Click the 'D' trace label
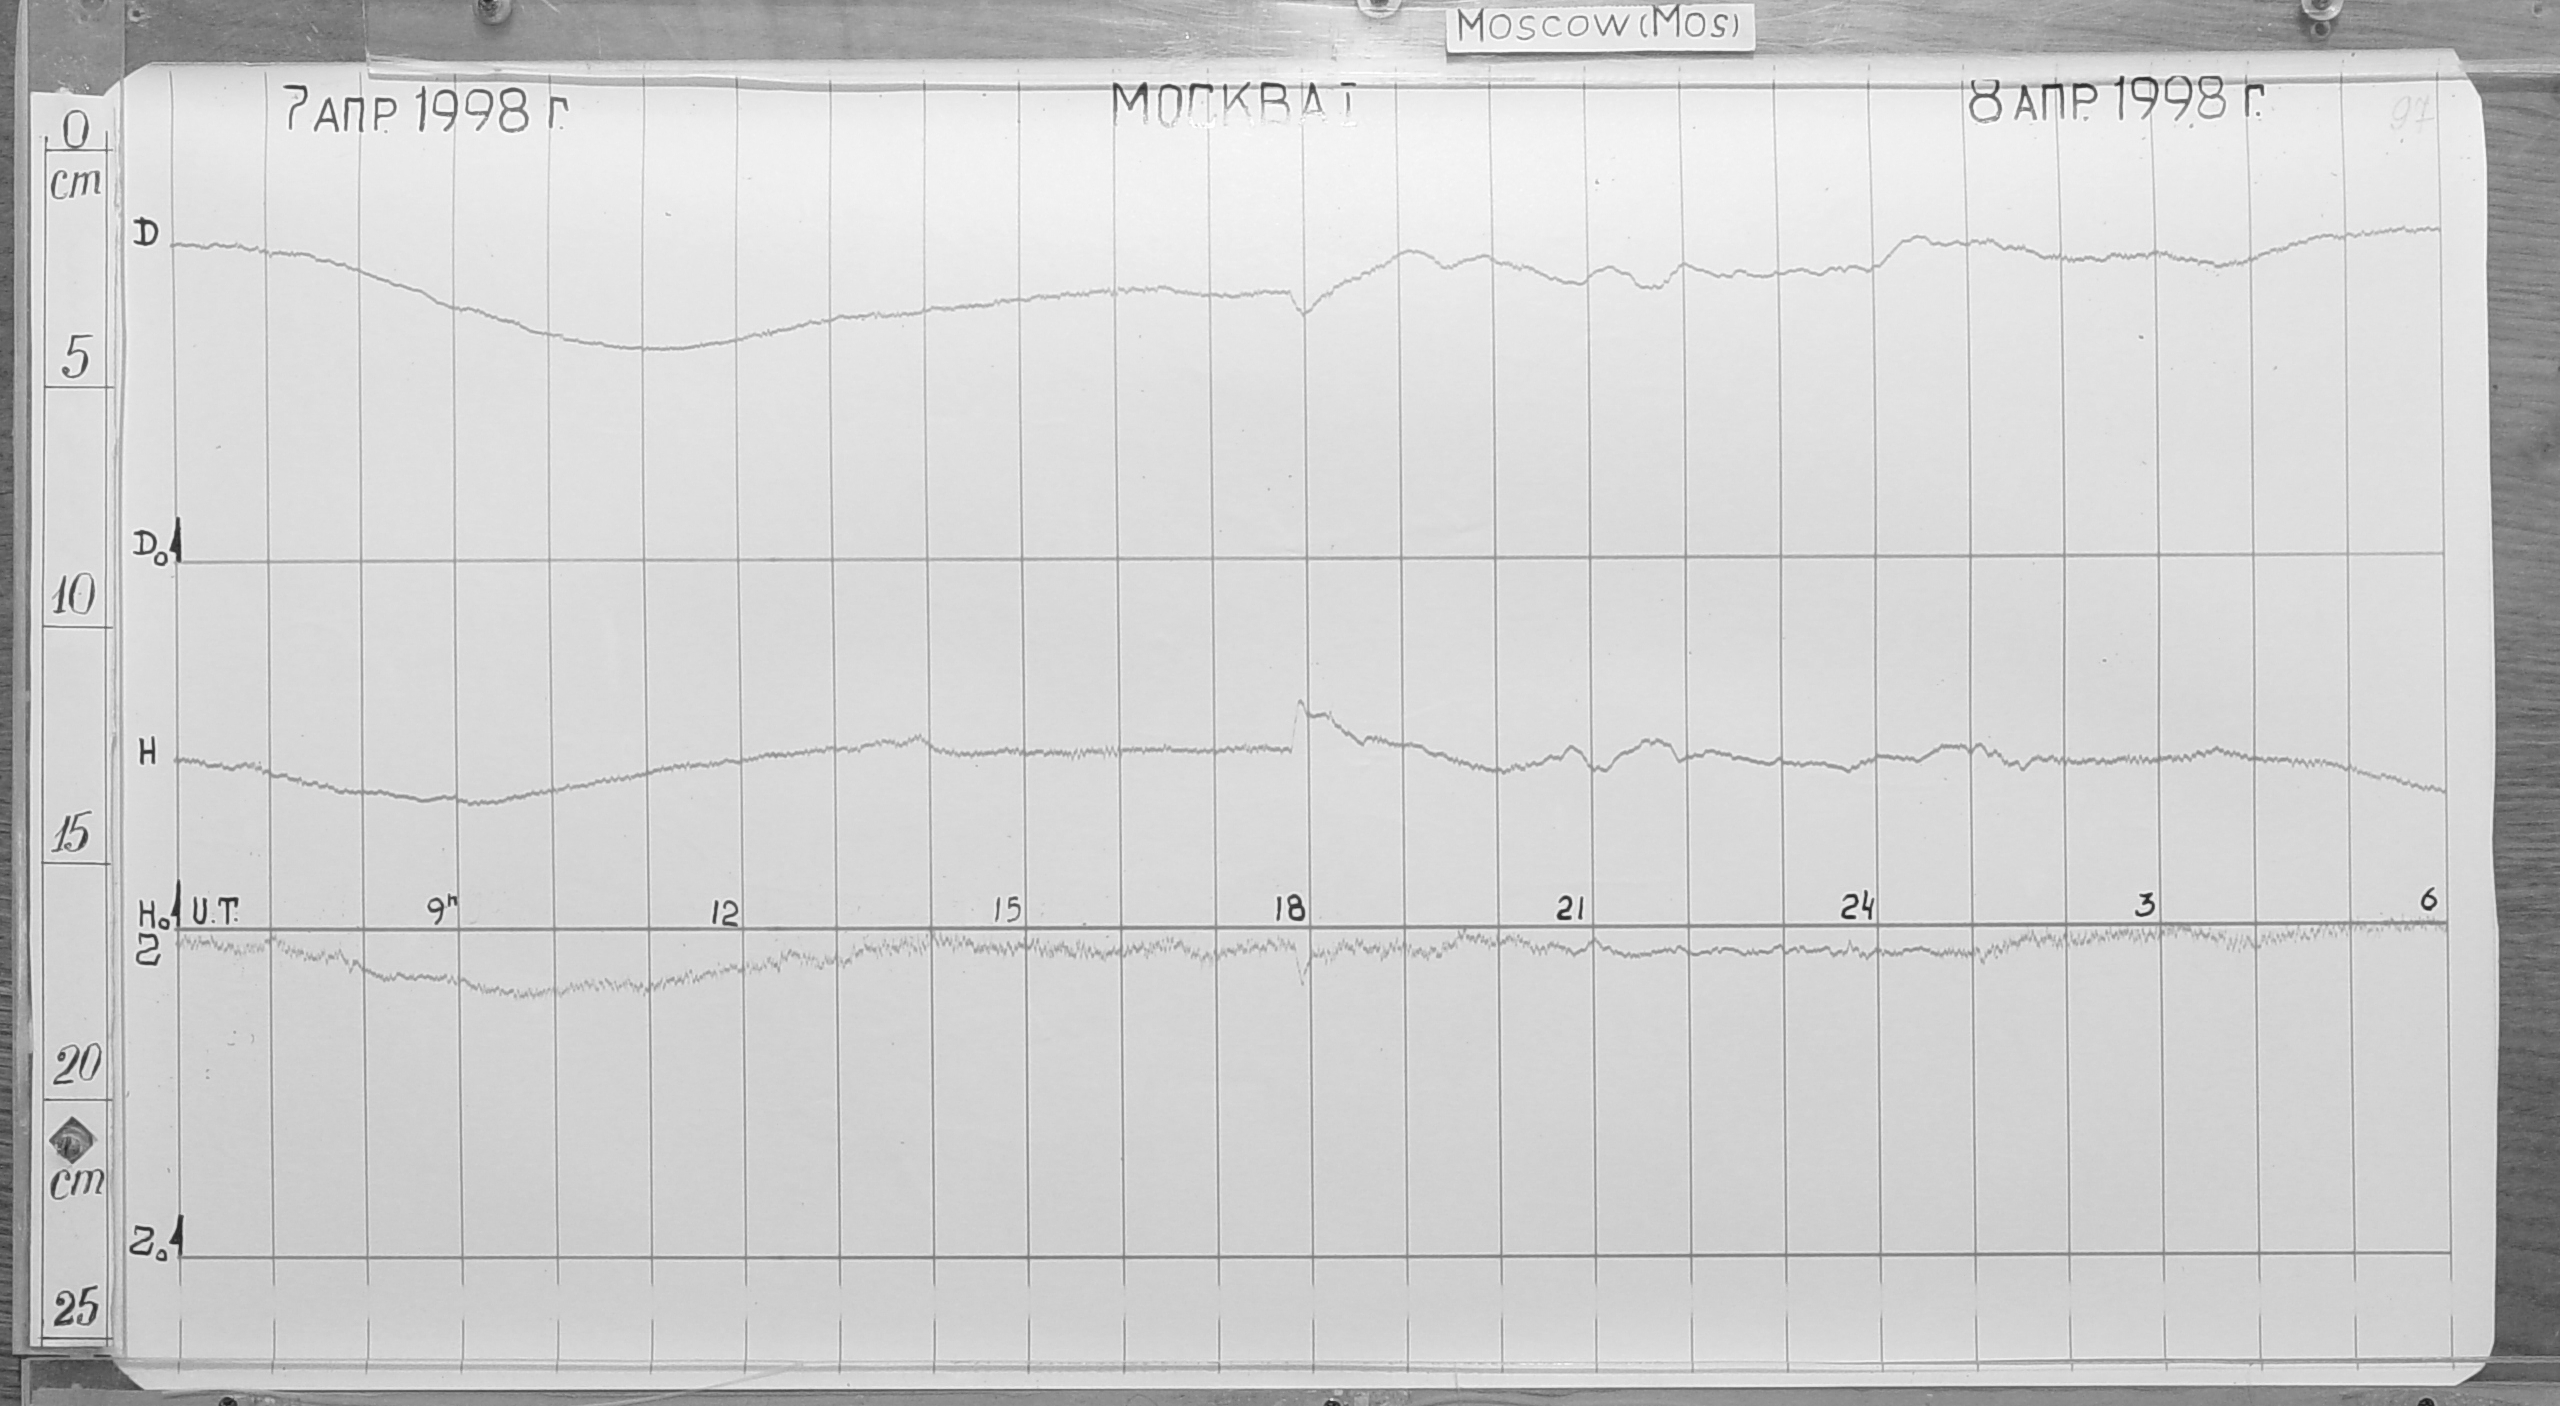This screenshot has width=2560, height=1406. (x=147, y=234)
